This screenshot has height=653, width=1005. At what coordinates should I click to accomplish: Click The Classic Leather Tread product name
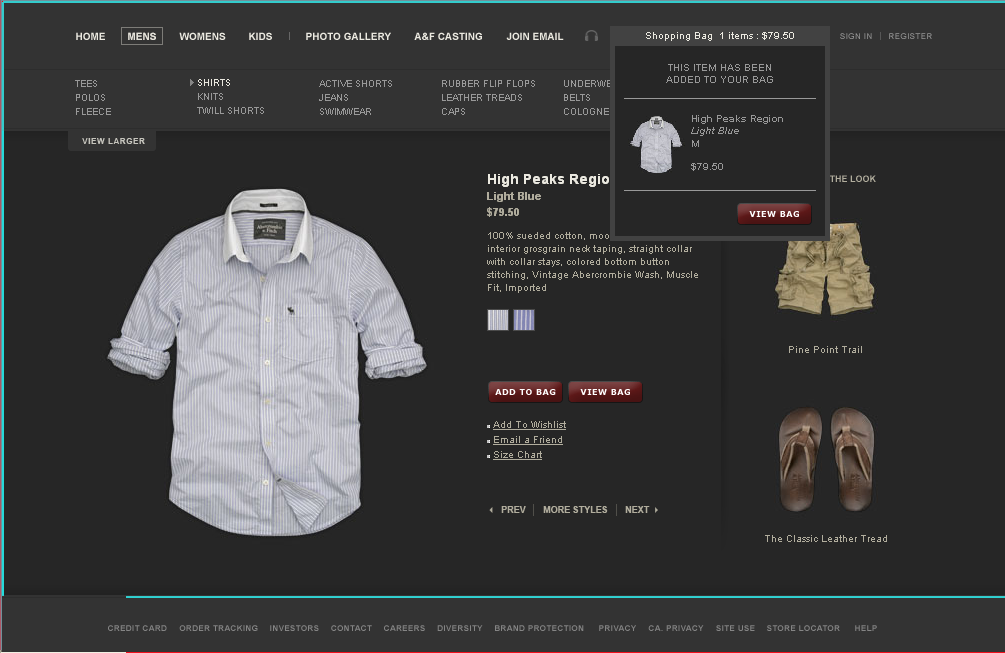826,539
